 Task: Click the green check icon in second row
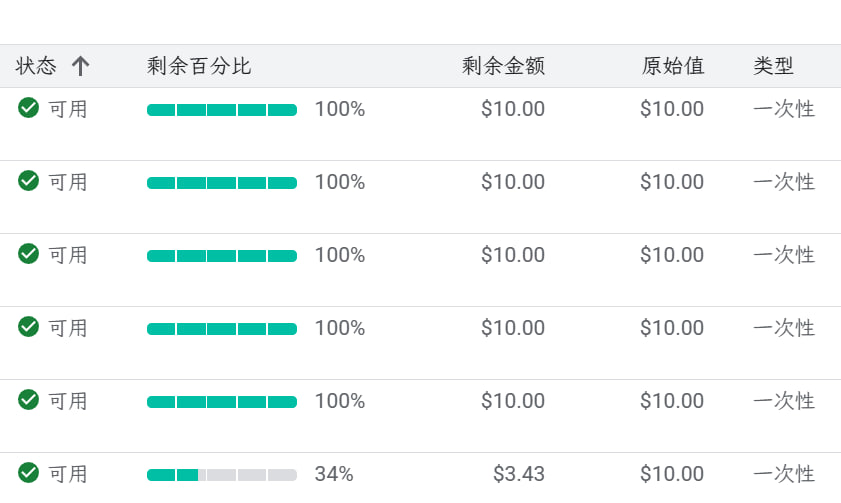28,181
